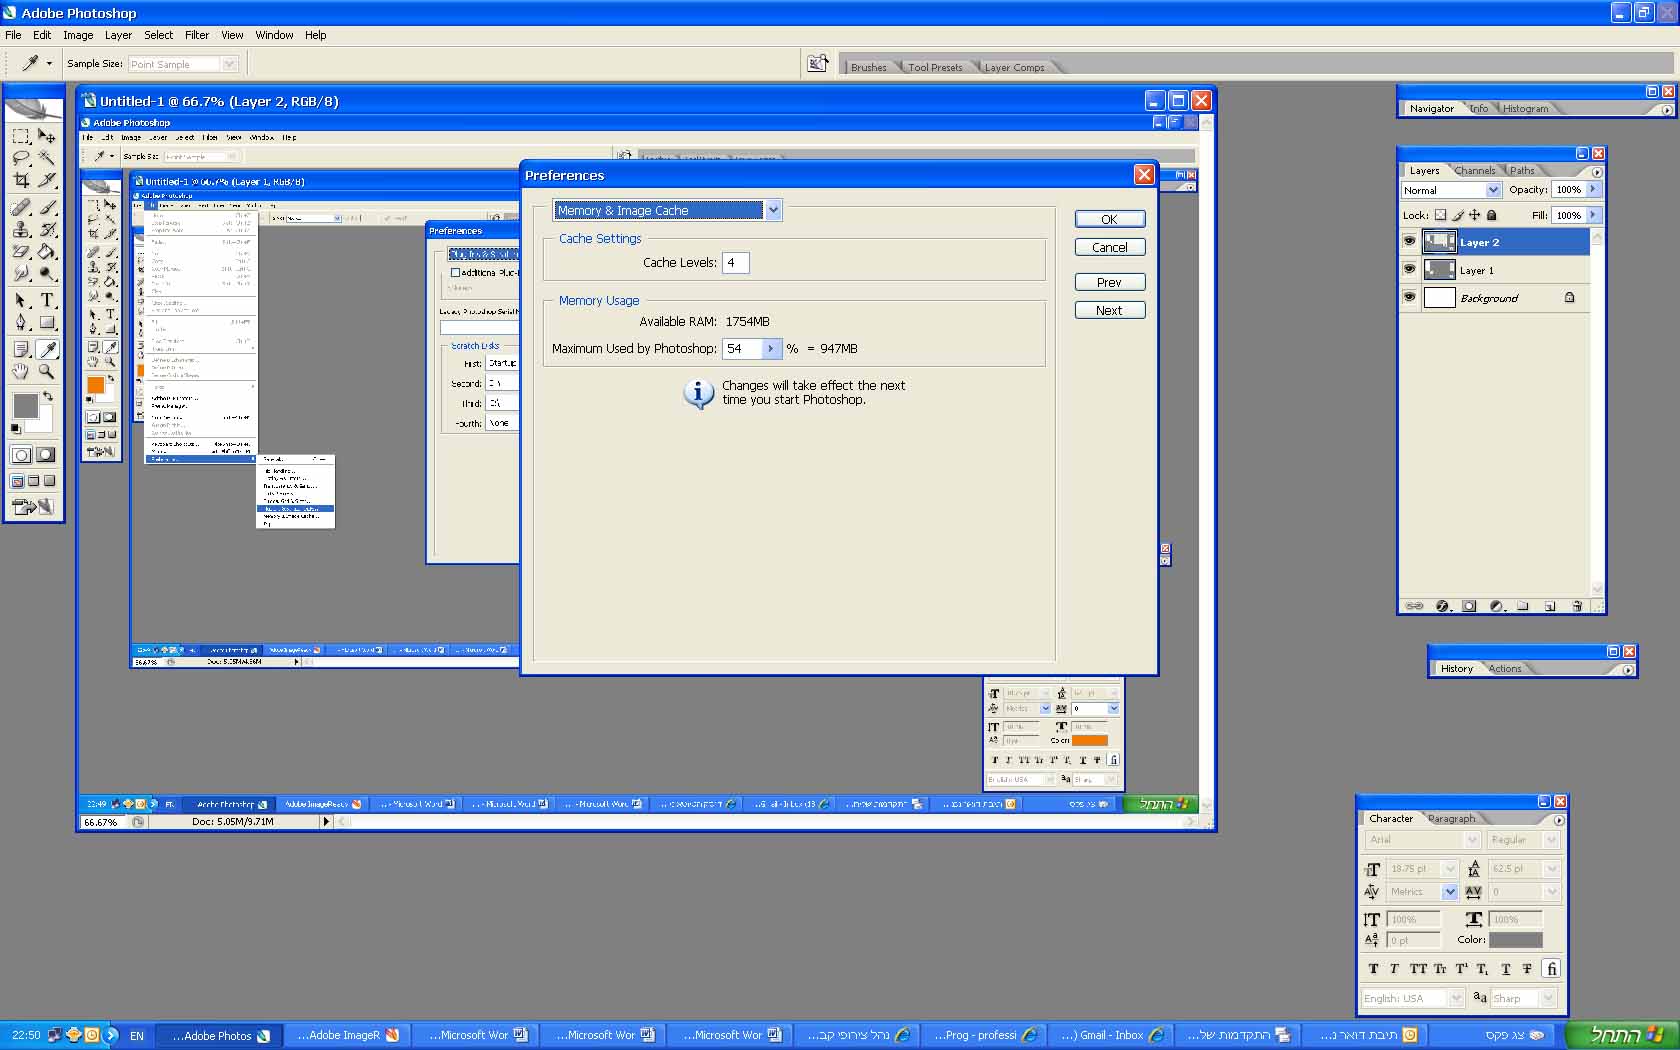Viewport: 1680px width, 1050px height.
Task: Toggle Lock transparent pixels
Action: (1440, 215)
